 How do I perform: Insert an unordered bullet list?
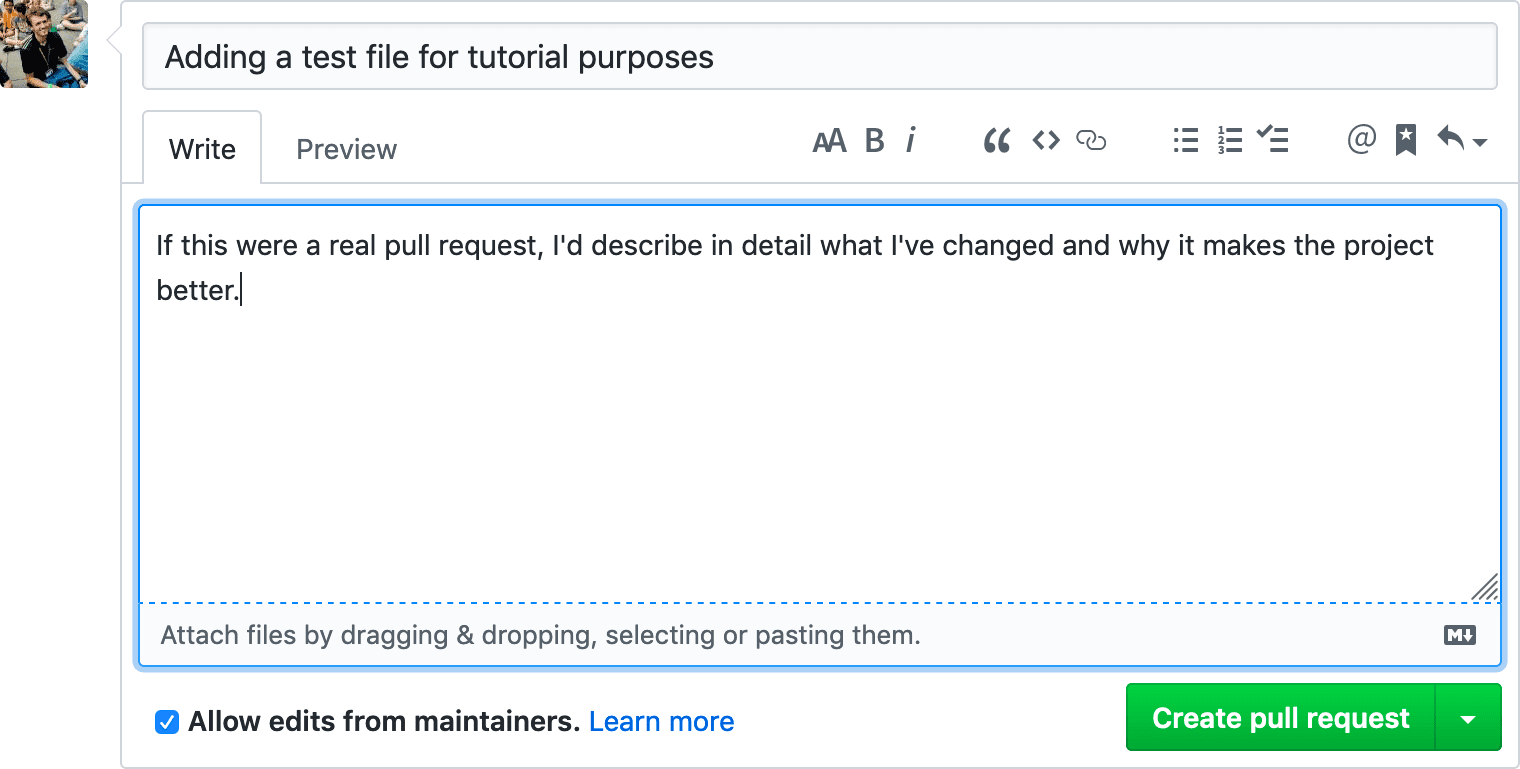tap(1184, 141)
